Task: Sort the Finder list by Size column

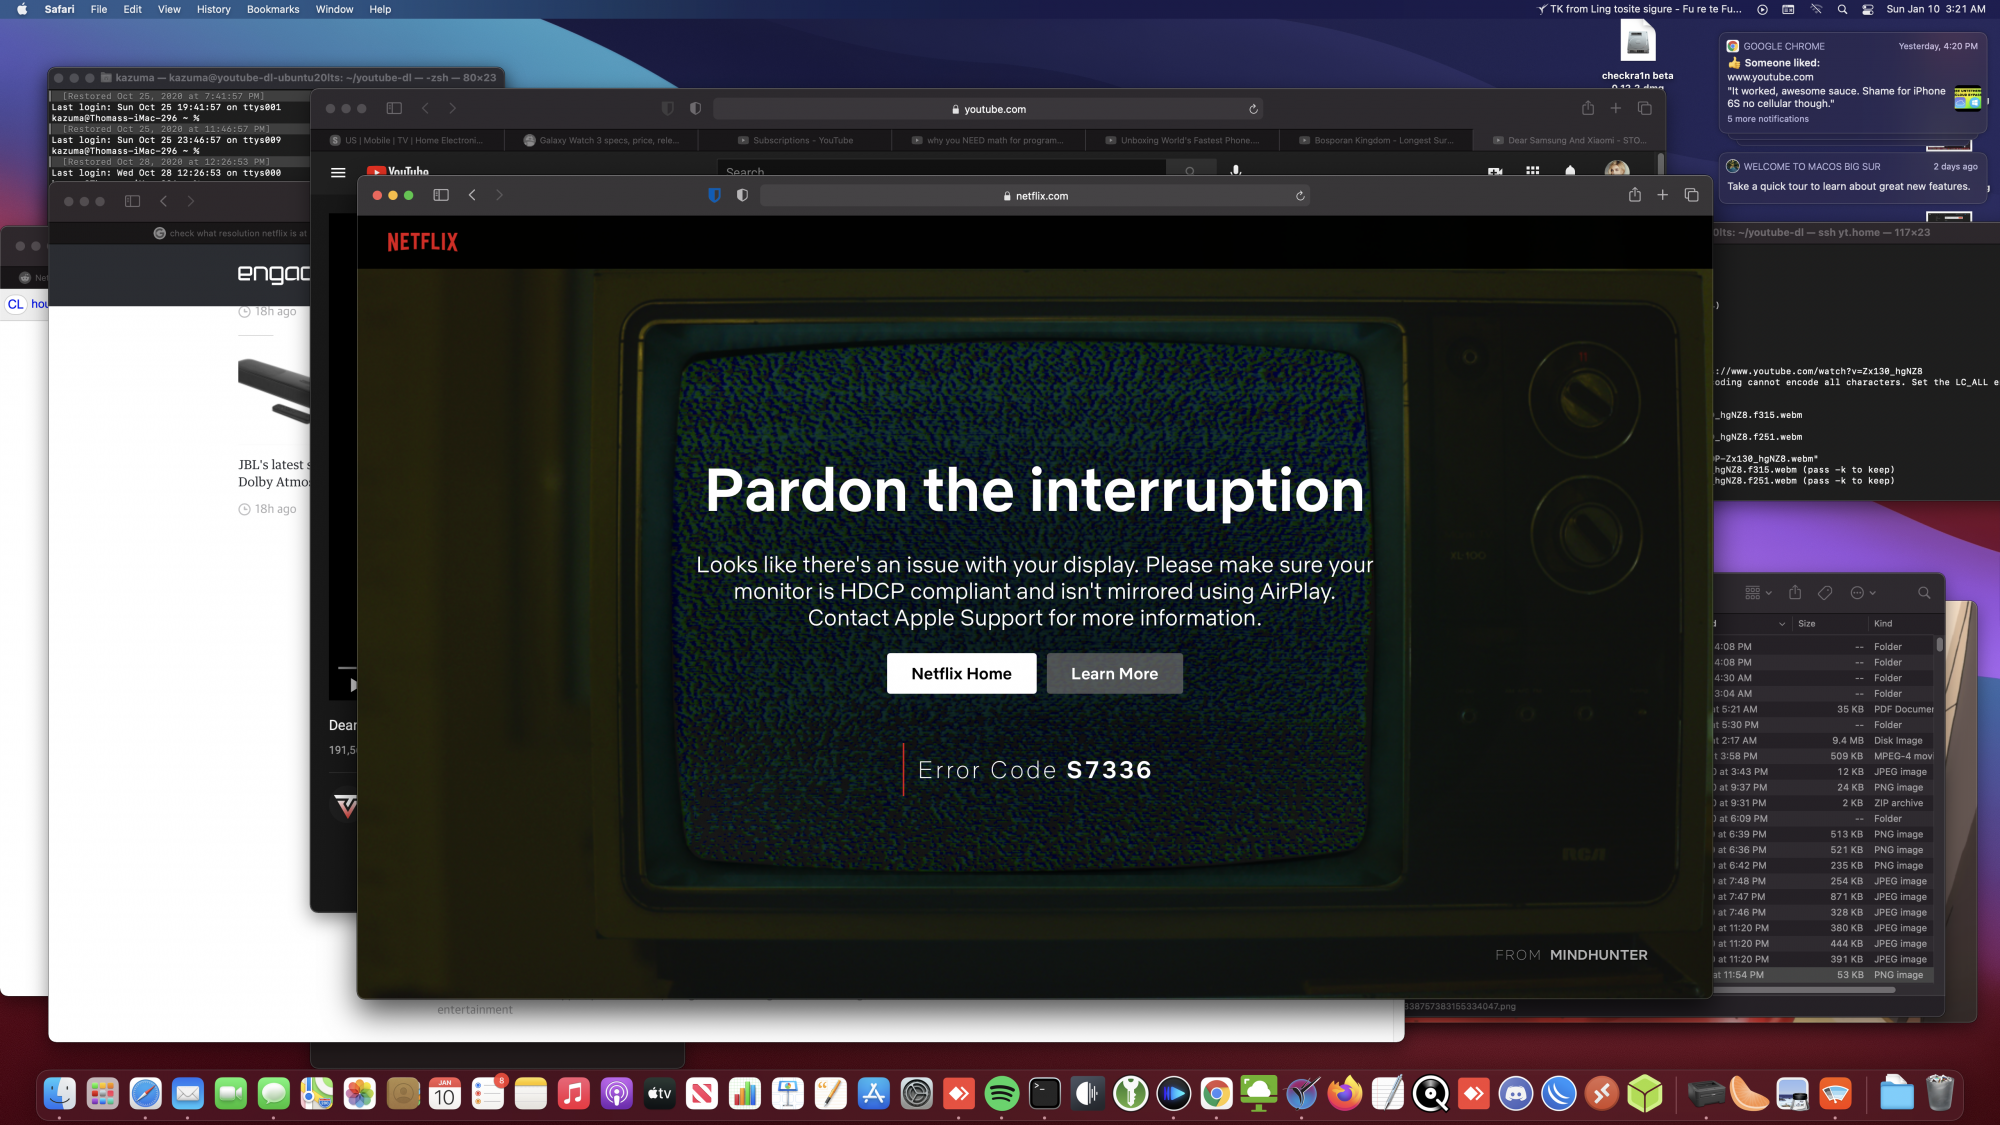Action: tap(1828, 624)
